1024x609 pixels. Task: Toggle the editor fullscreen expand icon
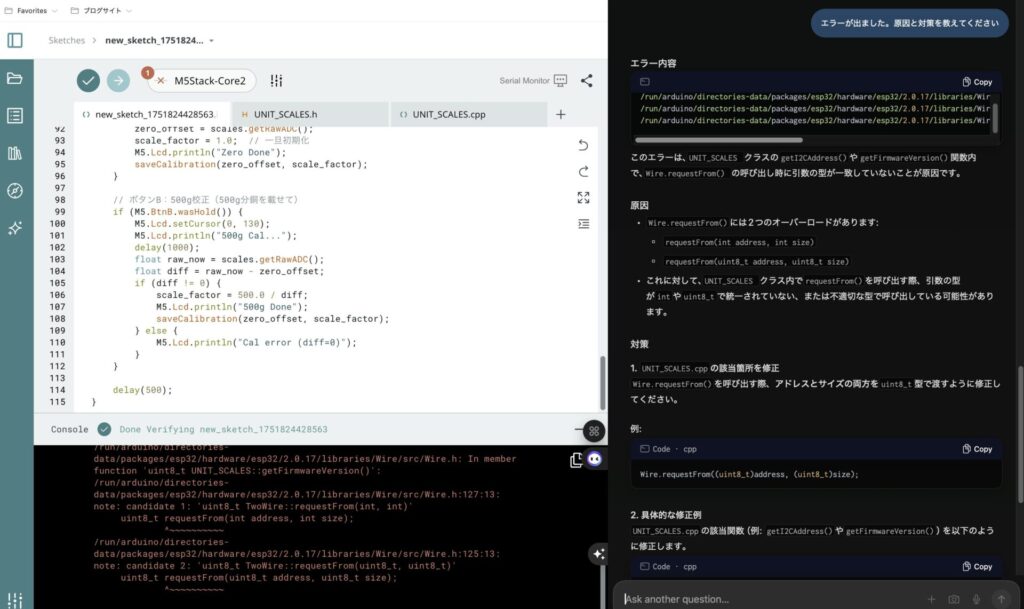(583, 197)
